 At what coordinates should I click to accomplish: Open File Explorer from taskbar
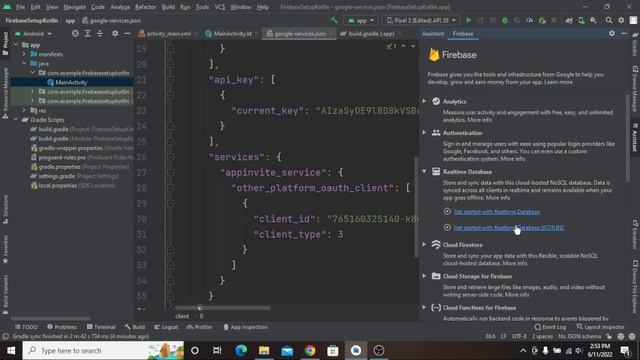pos(264,351)
